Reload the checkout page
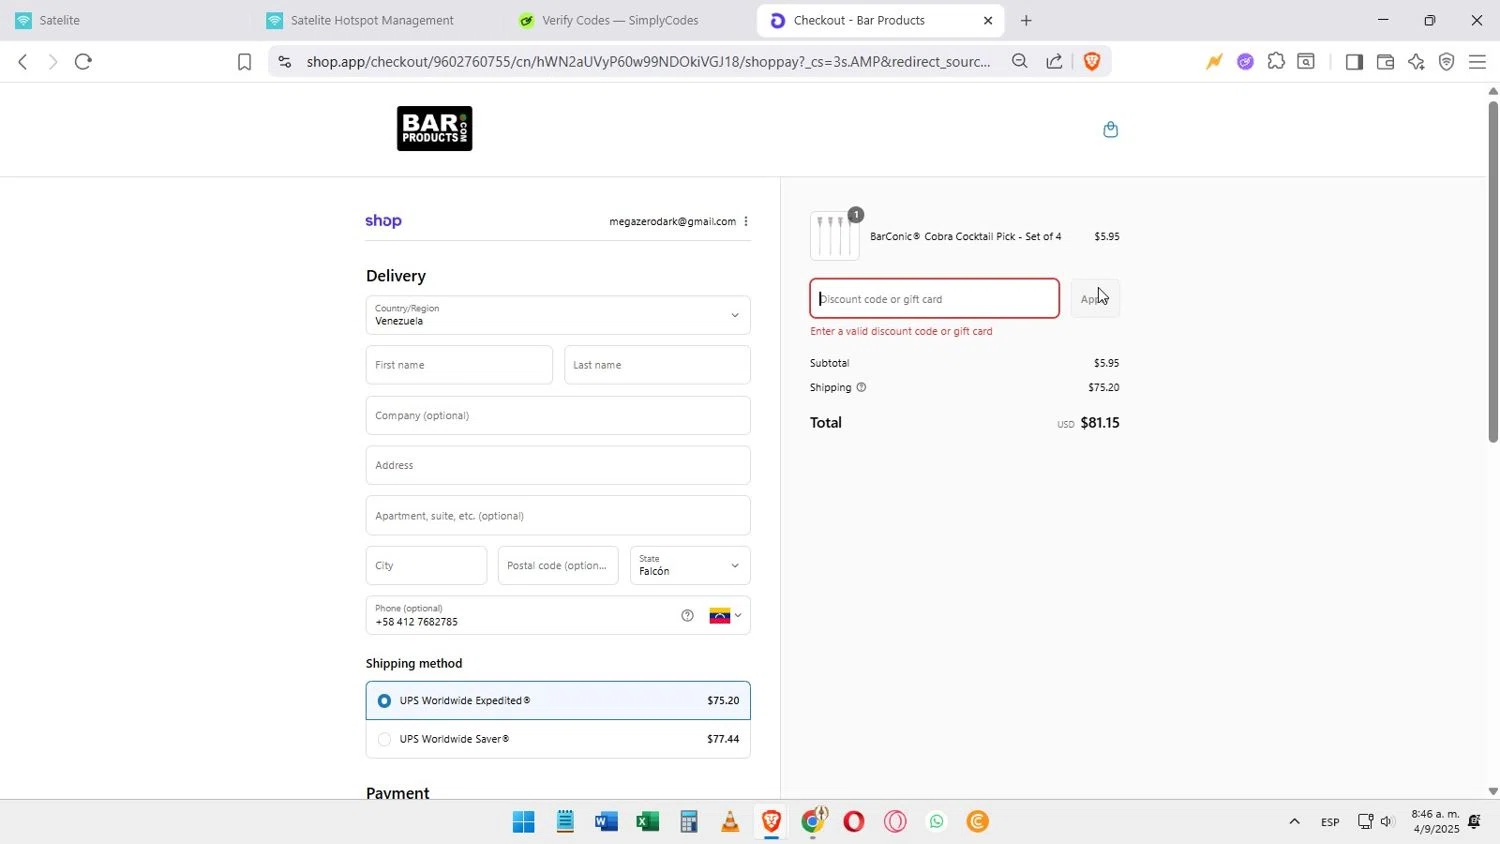Viewport: 1500px width, 844px height. pyautogui.click(x=84, y=62)
